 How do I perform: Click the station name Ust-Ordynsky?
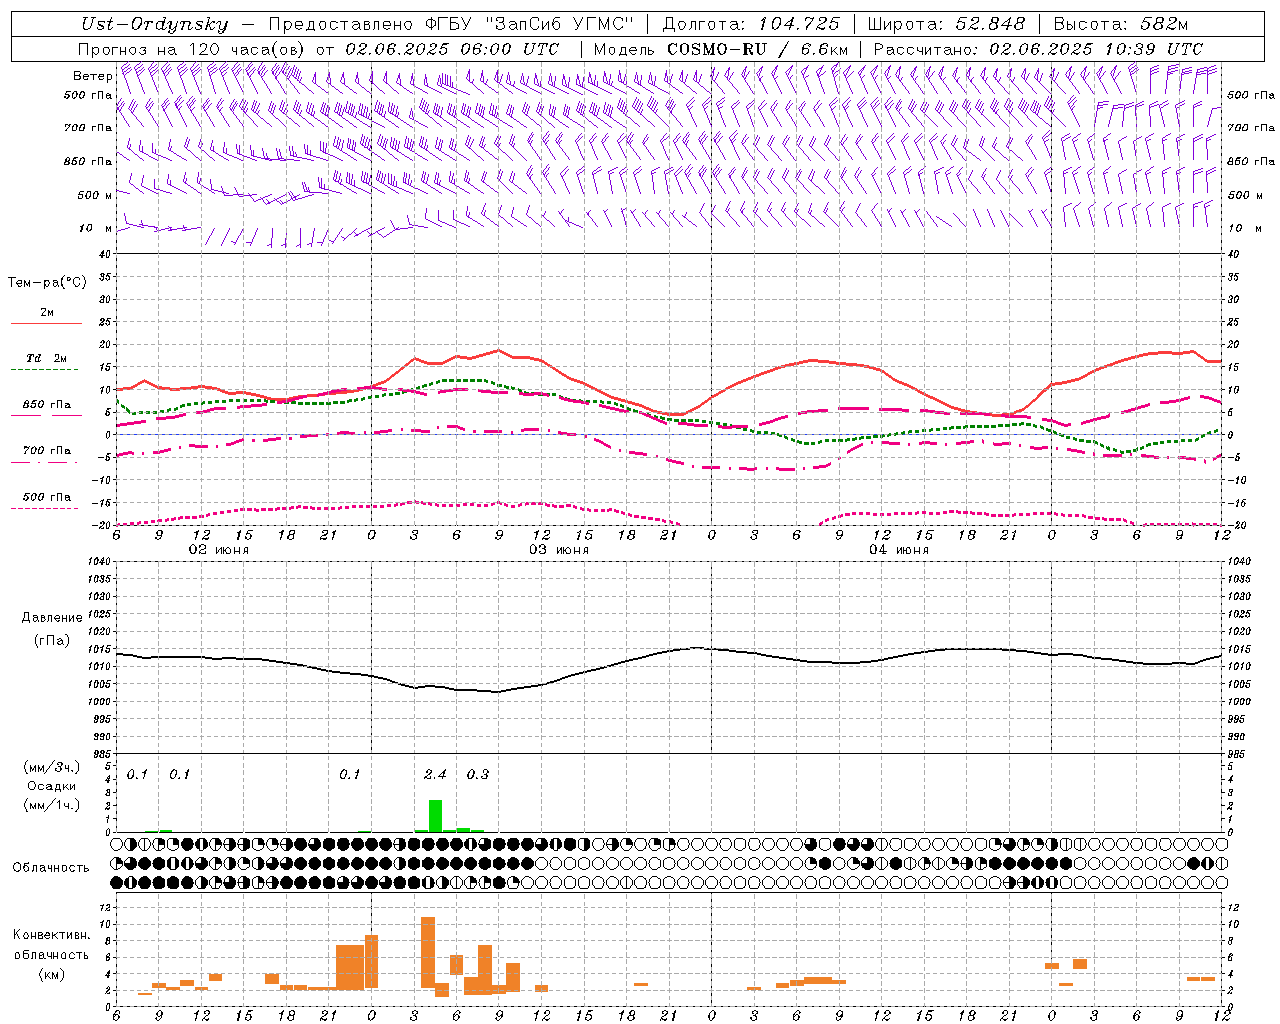point(154,24)
